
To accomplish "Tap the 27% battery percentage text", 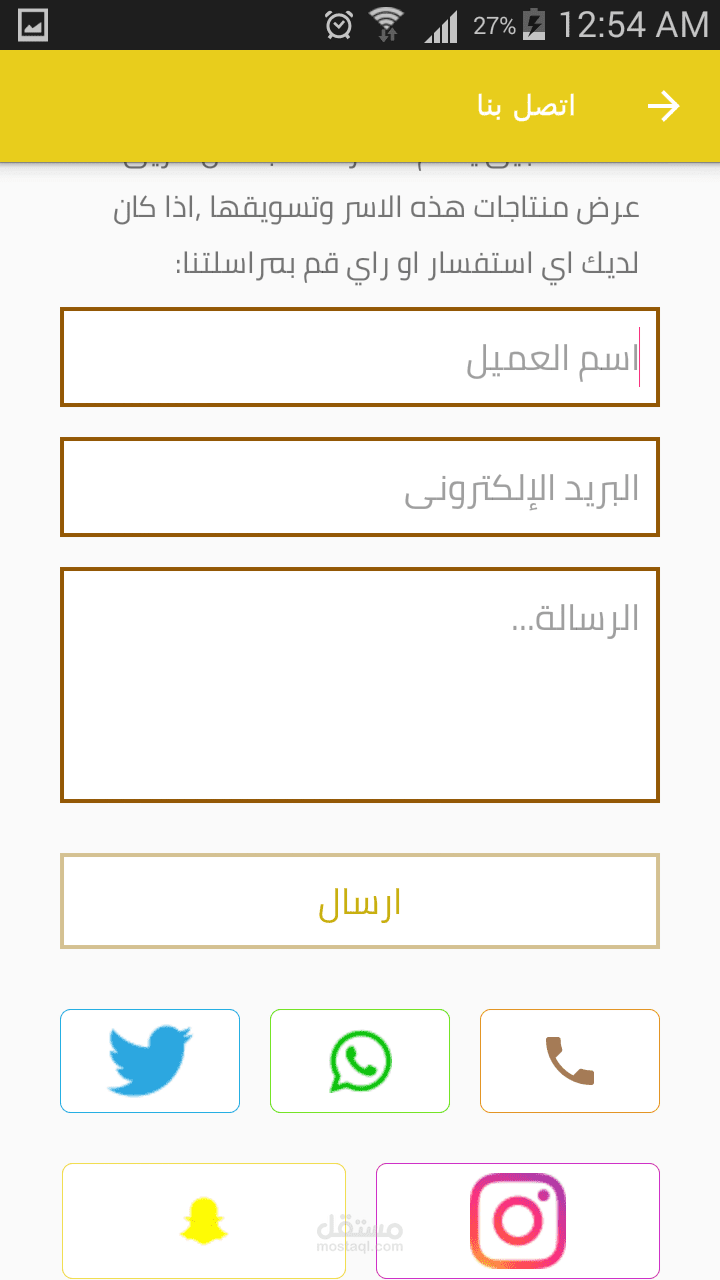I will pyautogui.click(x=494, y=25).
